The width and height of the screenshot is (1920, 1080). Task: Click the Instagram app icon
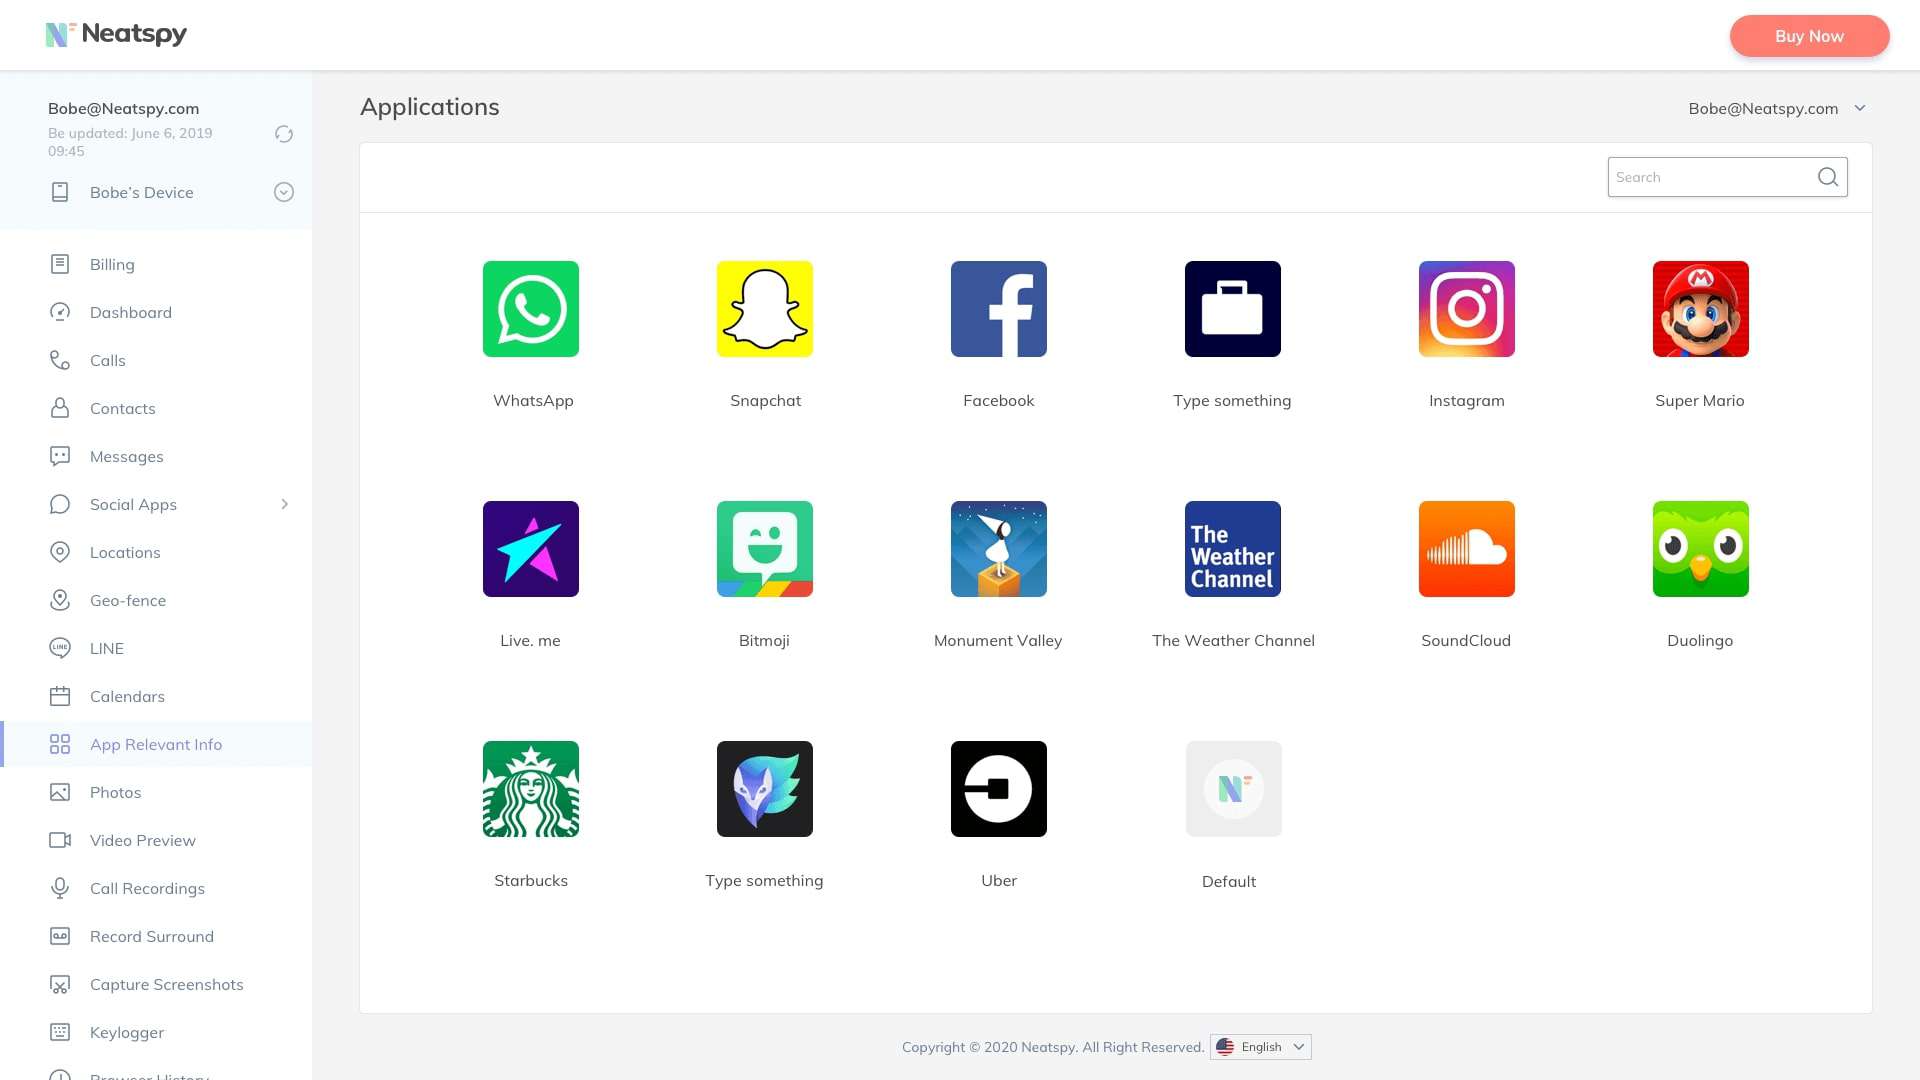coord(1466,309)
